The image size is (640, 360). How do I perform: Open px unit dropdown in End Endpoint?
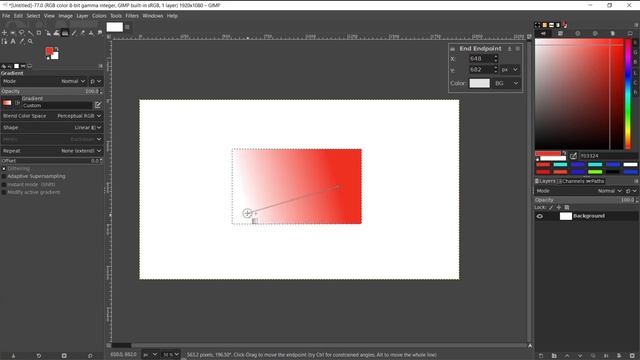510,70
